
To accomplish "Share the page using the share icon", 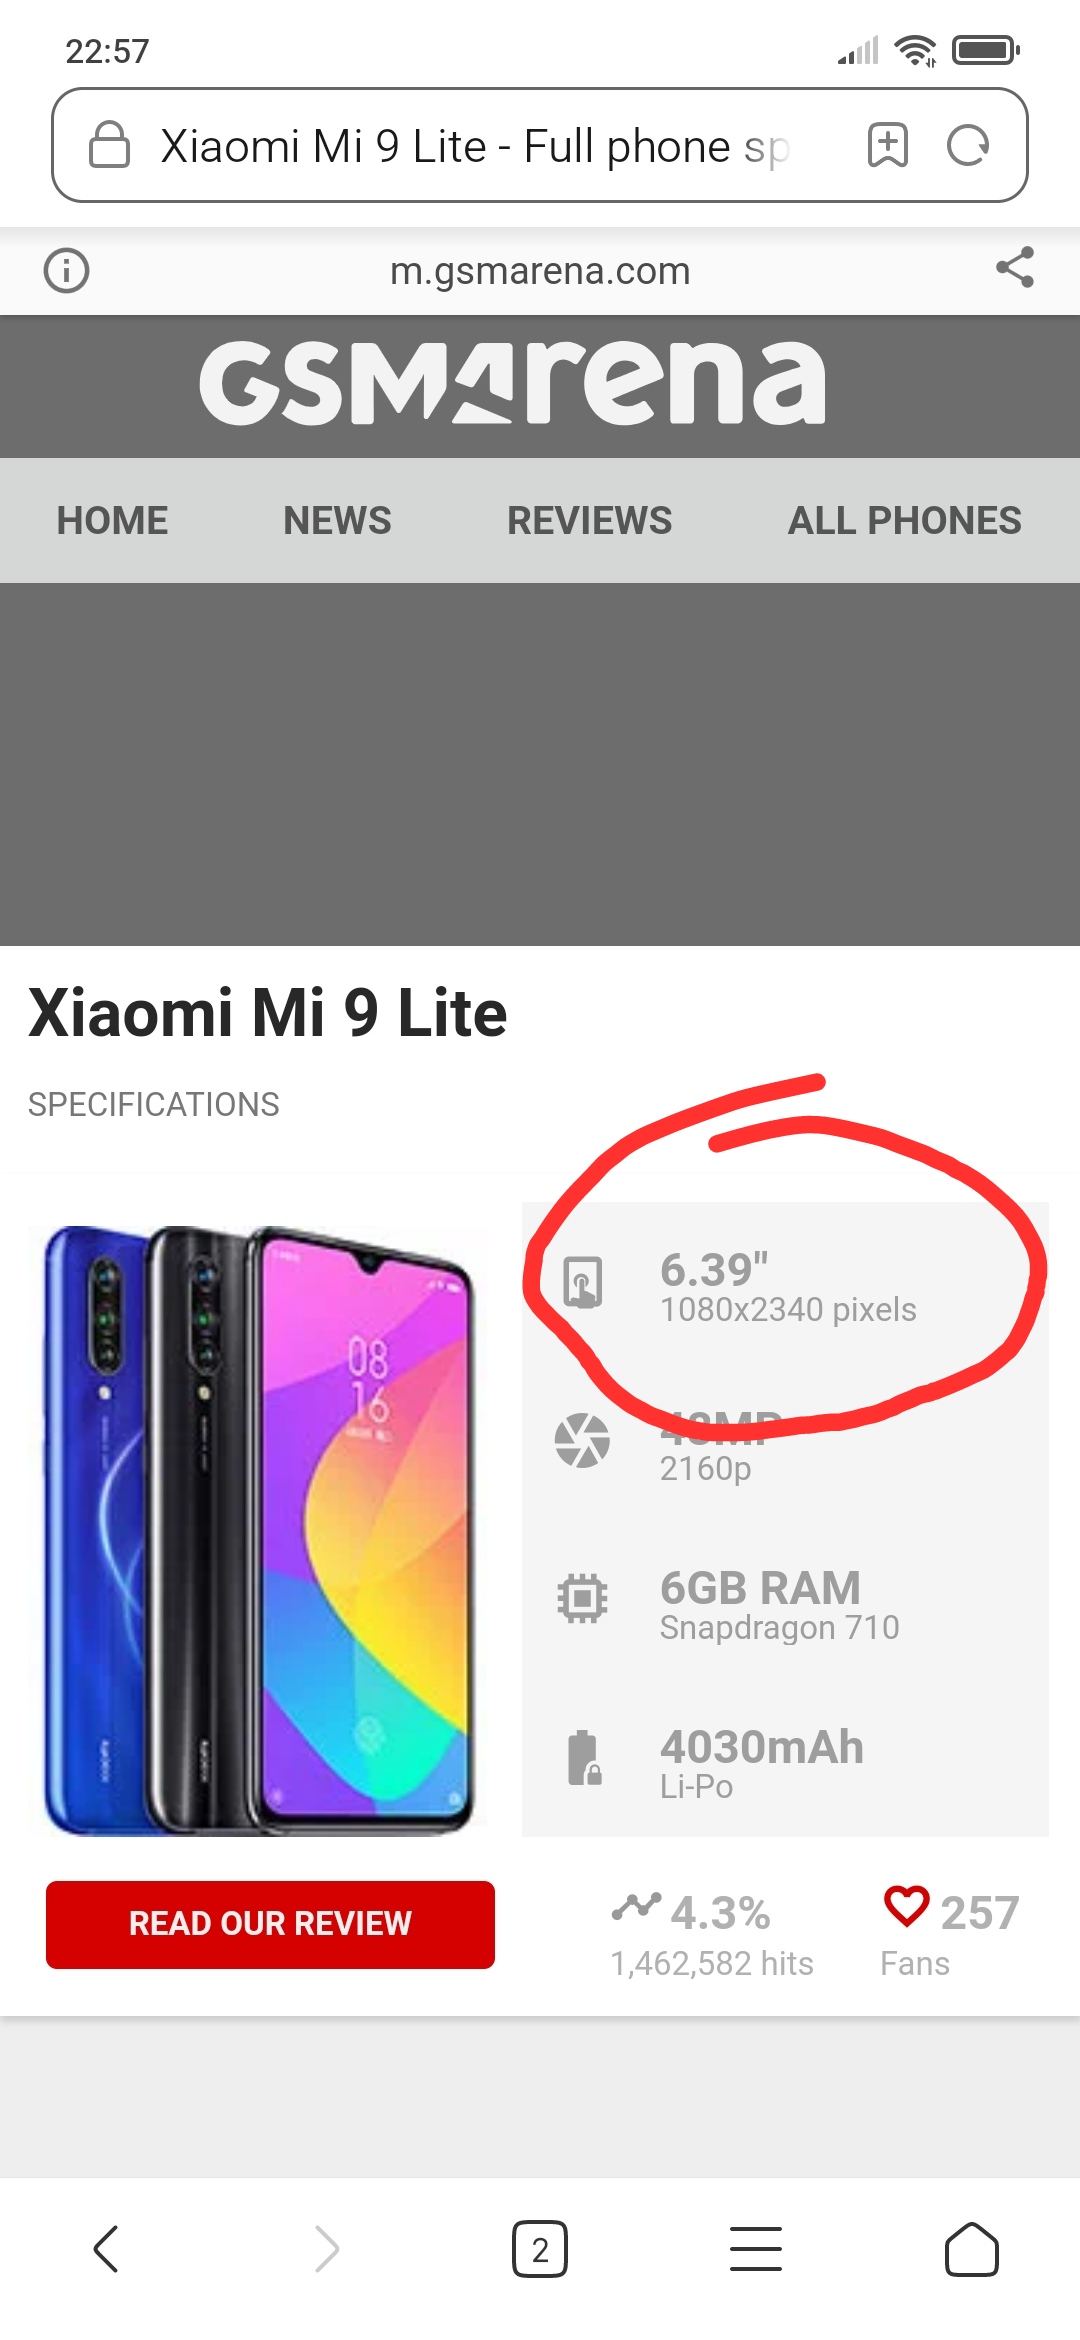I will (1015, 267).
